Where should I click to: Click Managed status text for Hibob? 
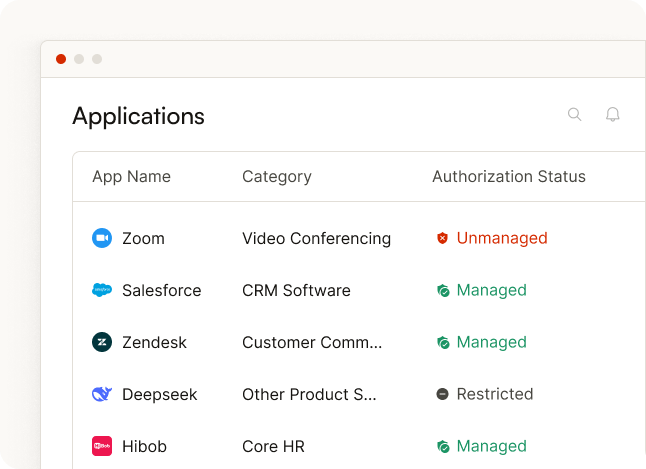(492, 446)
